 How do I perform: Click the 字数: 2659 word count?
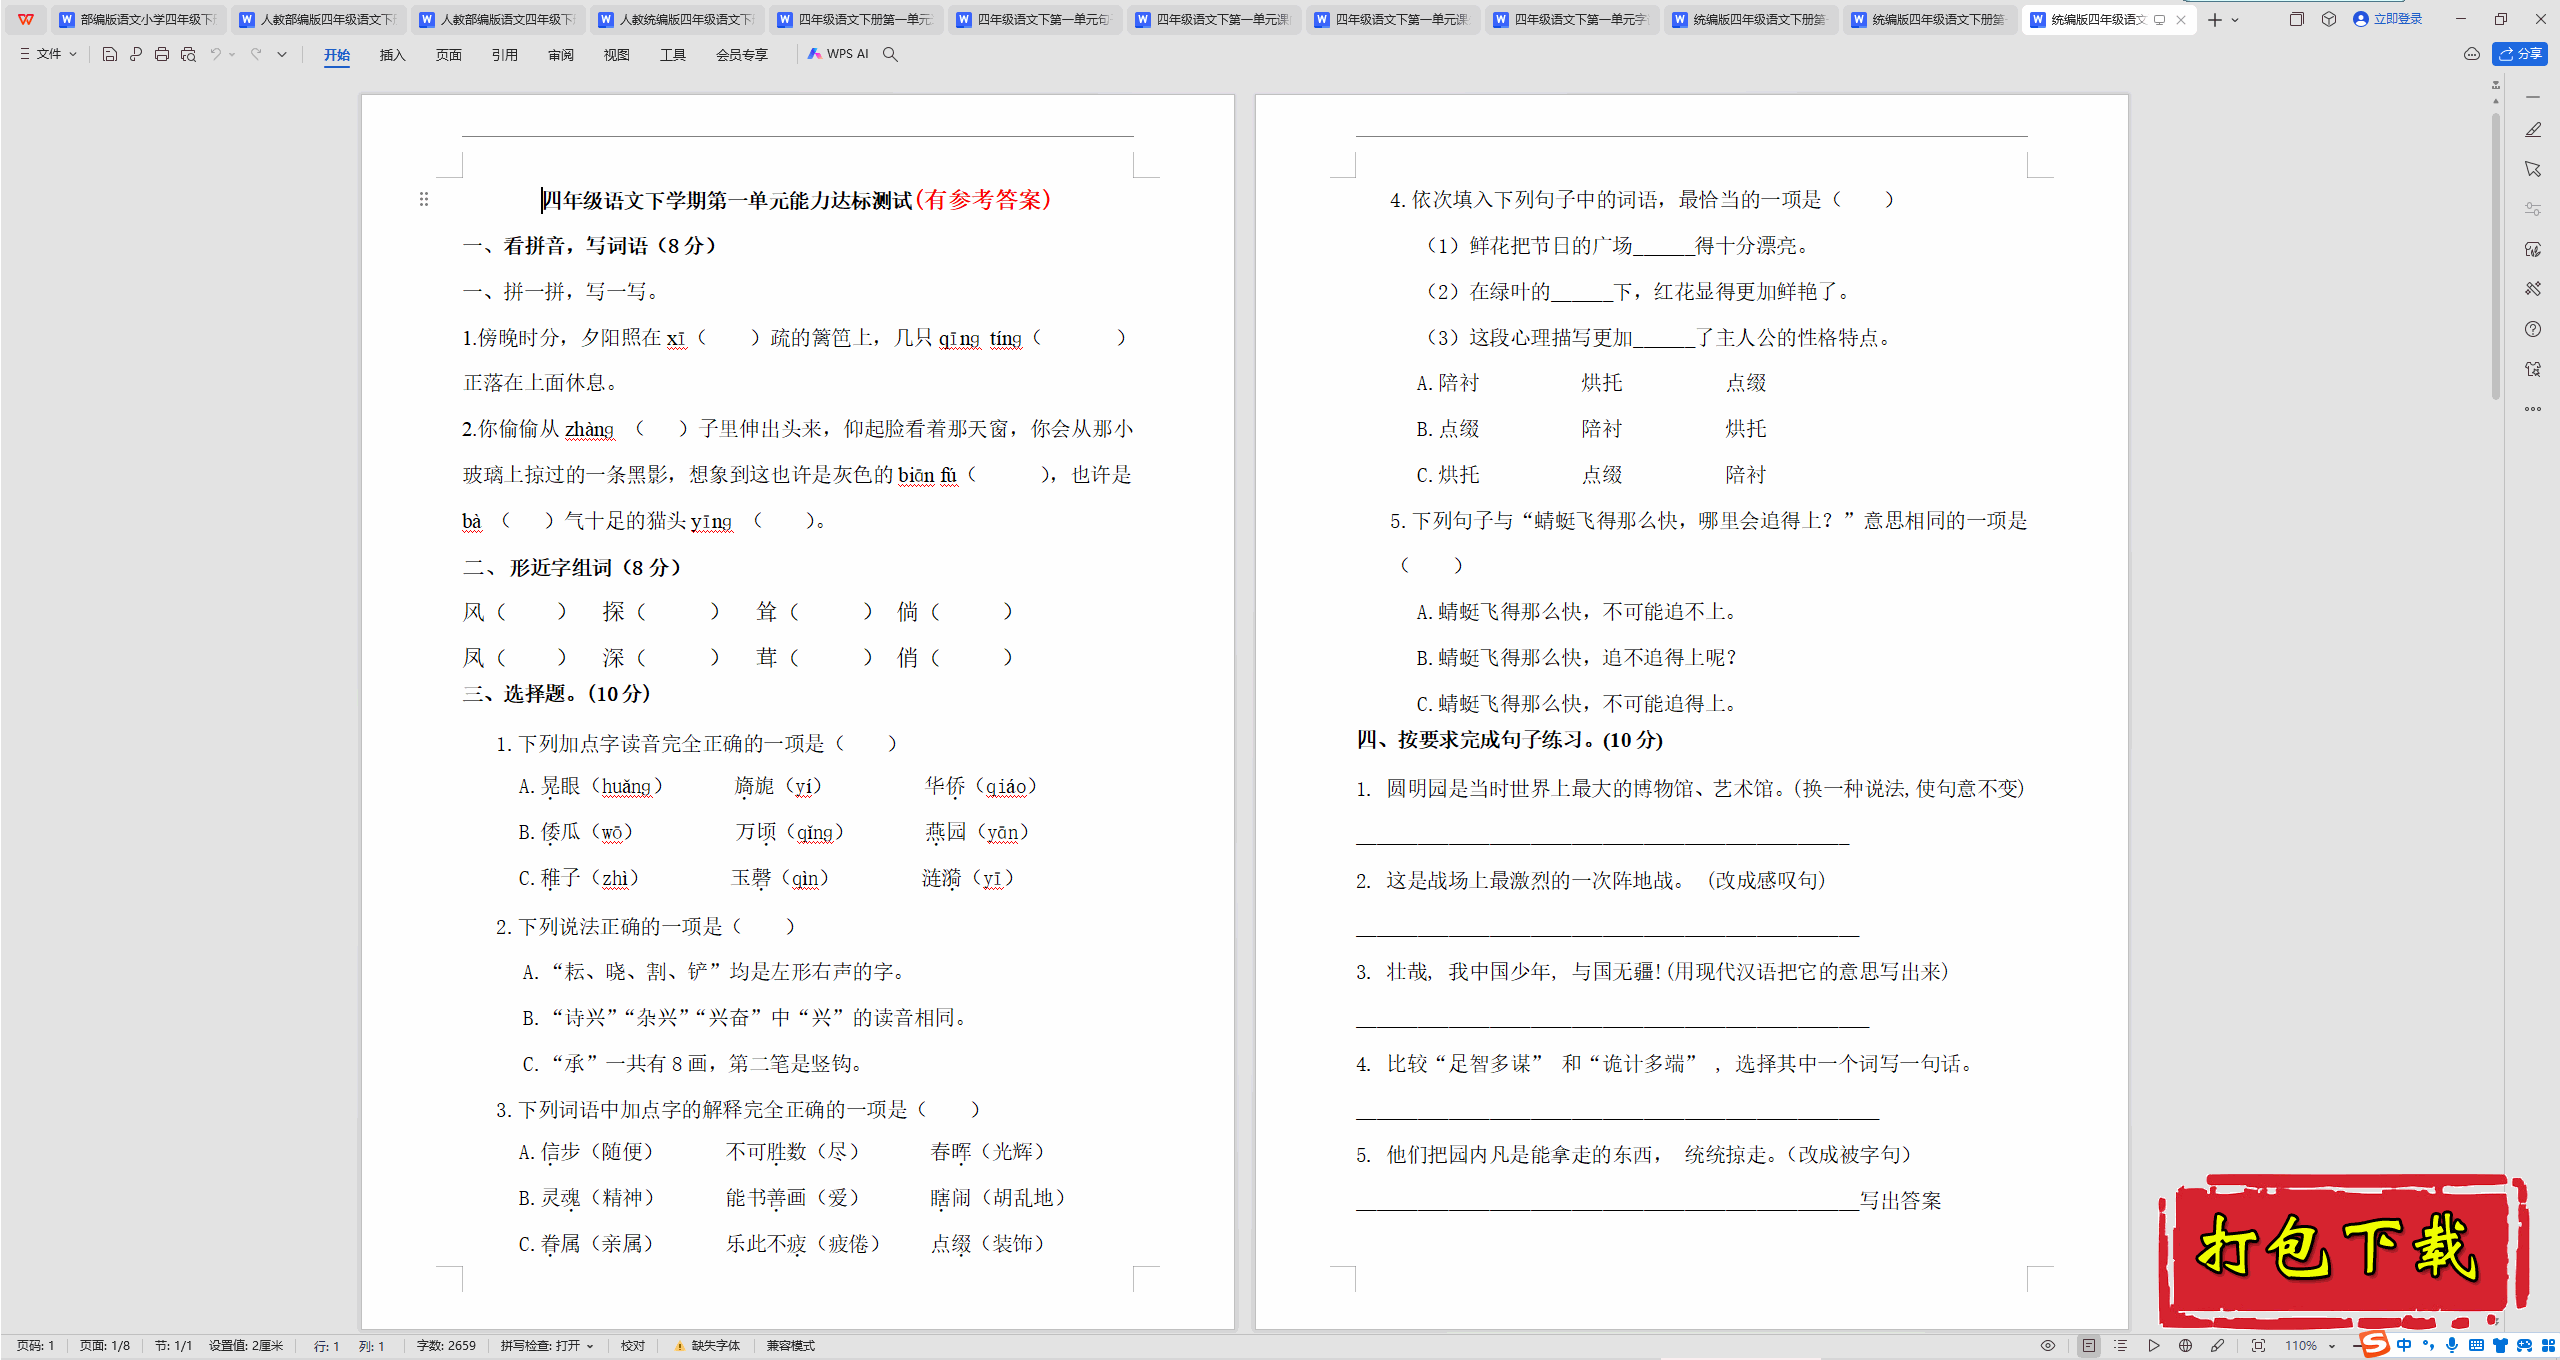click(446, 1346)
